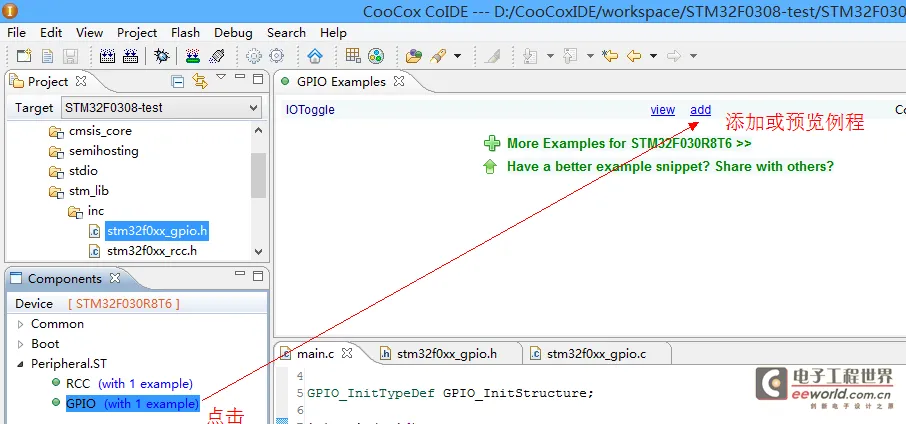Select the main.c editor tab

[315, 354]
